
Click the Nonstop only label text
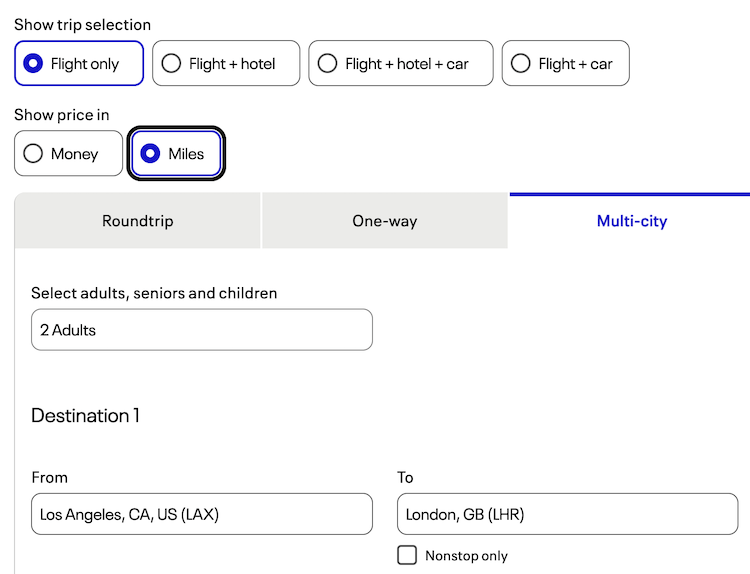(466, 556)
